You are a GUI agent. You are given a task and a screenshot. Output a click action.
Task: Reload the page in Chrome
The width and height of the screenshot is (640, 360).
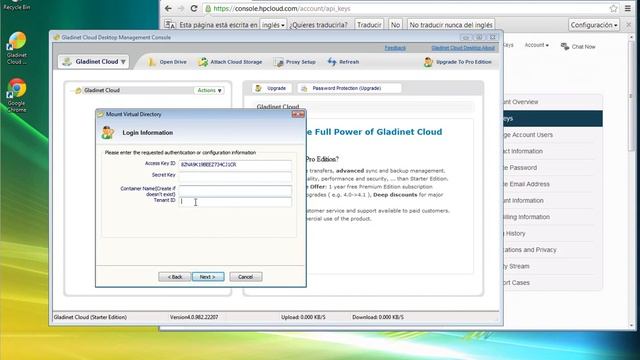(194, 9)
